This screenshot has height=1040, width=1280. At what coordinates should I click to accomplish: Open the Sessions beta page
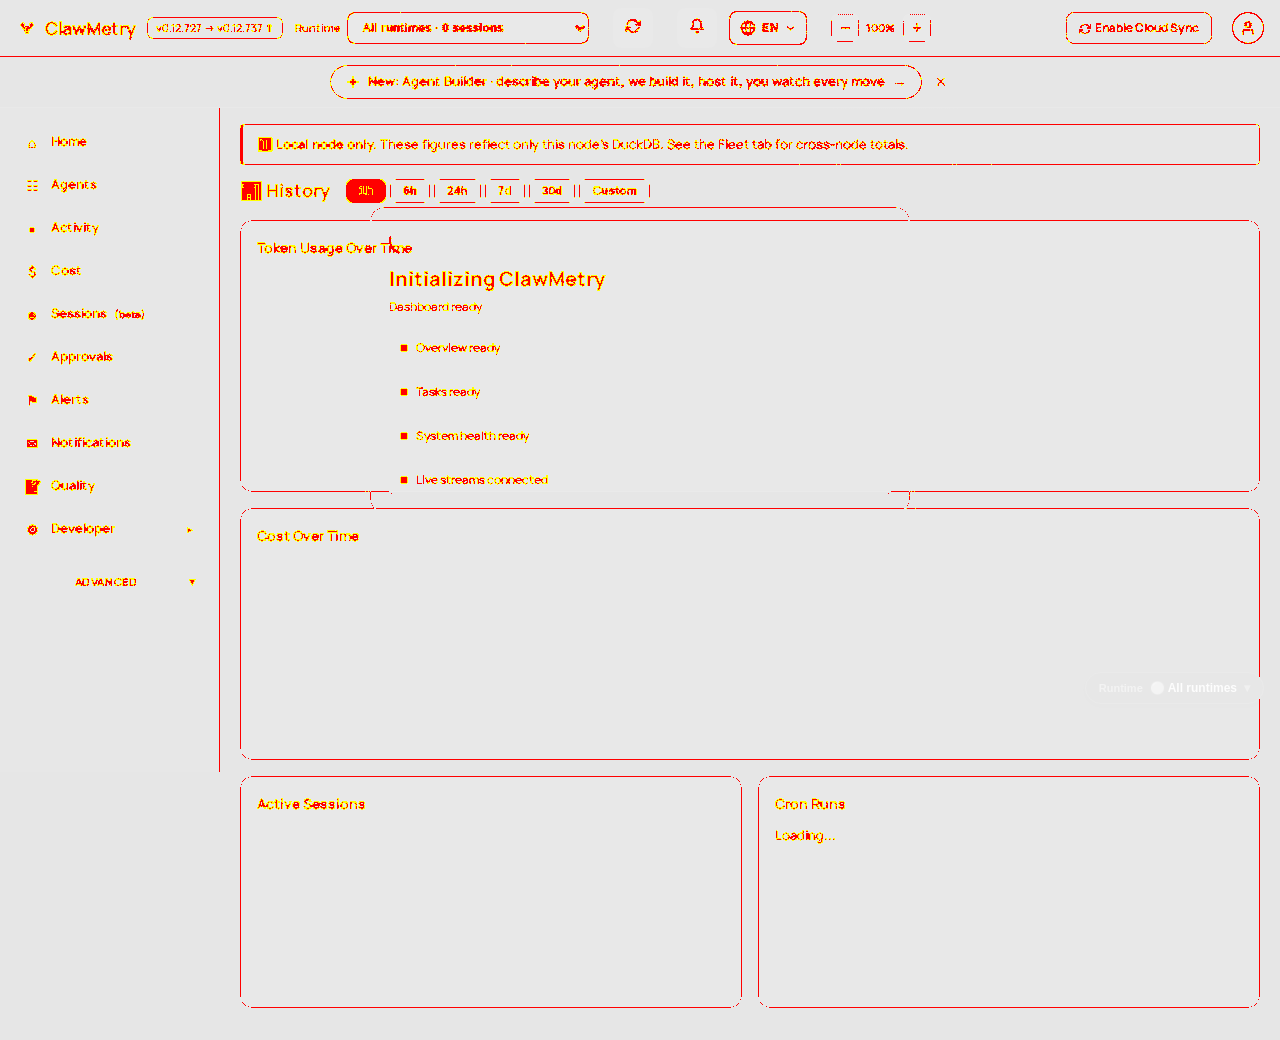tap(98, 314)
